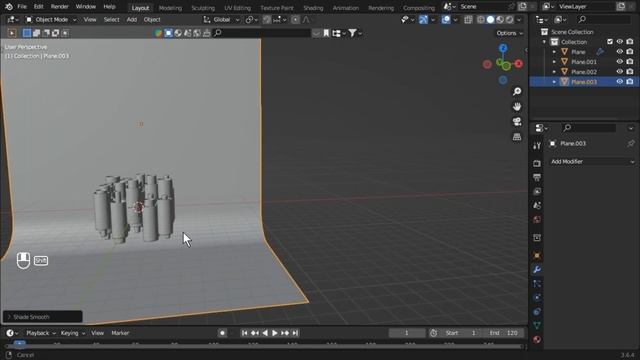The image size is (640, 360).
Task: Open the View Layer properties tab
Action: (x=537, y=191)
